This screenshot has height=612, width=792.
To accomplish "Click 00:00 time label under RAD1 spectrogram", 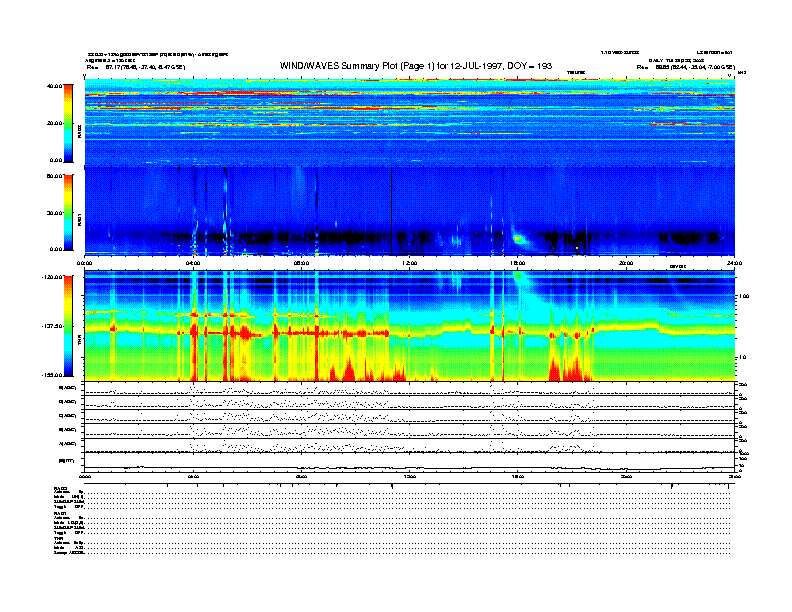I will [84, 263].
